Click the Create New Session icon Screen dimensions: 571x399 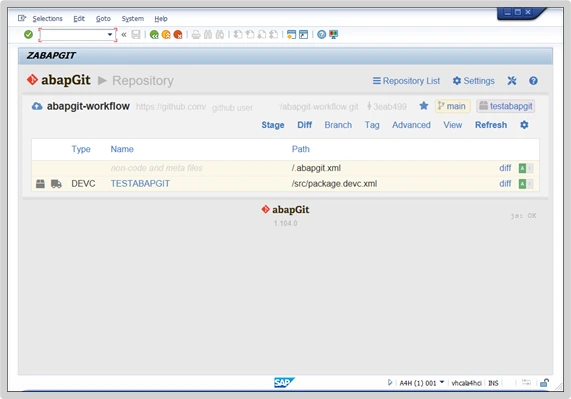pyautogui.click(x=291, y=35)
